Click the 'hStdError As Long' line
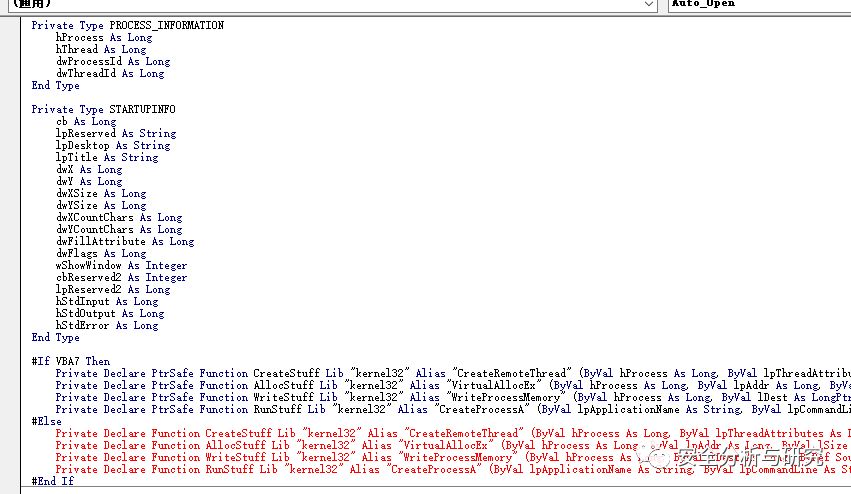This screenshot has height=494, width=851. pos(107,325)
